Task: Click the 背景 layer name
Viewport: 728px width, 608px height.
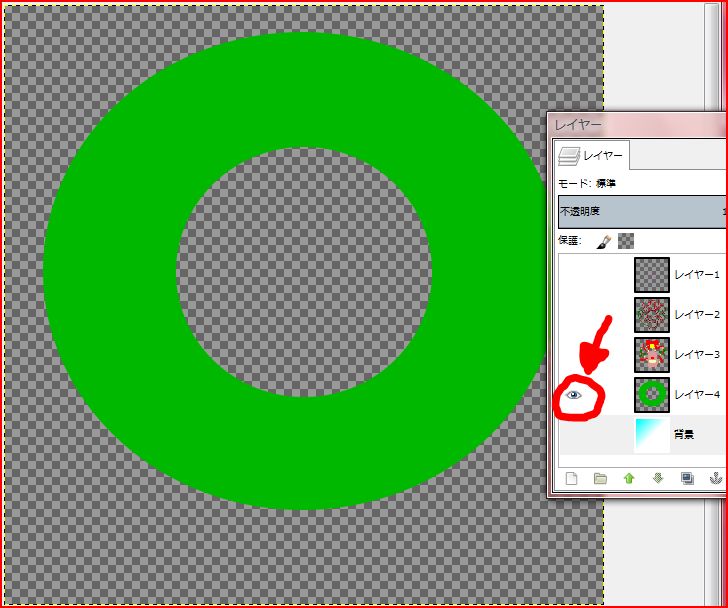Action: (x=683, y=435)
